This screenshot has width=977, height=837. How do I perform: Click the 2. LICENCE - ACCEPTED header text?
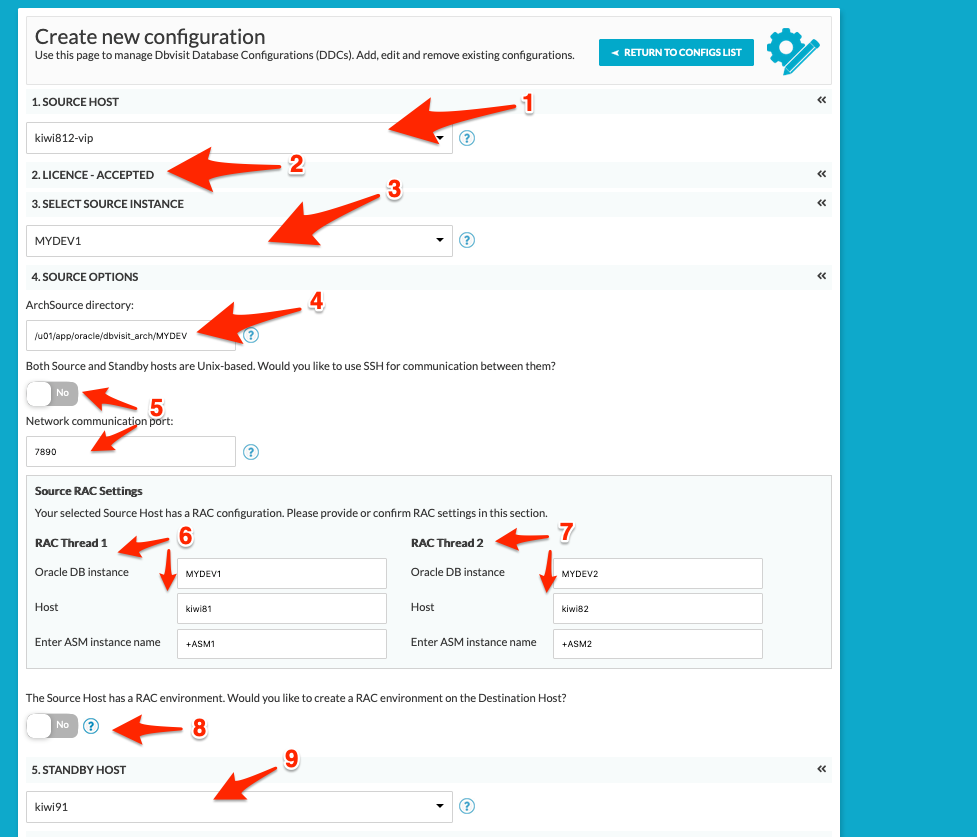tap(93, 175)
